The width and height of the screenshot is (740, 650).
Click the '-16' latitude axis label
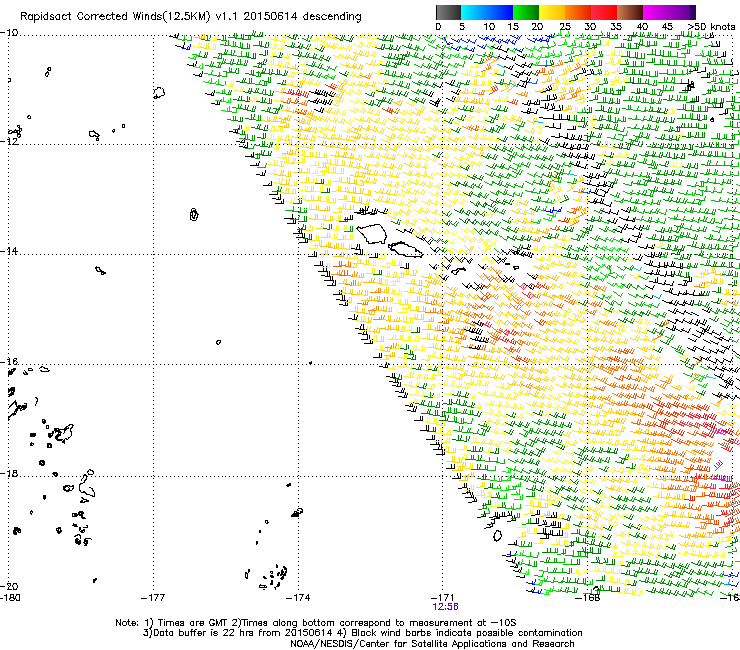(x=9, y=362)
